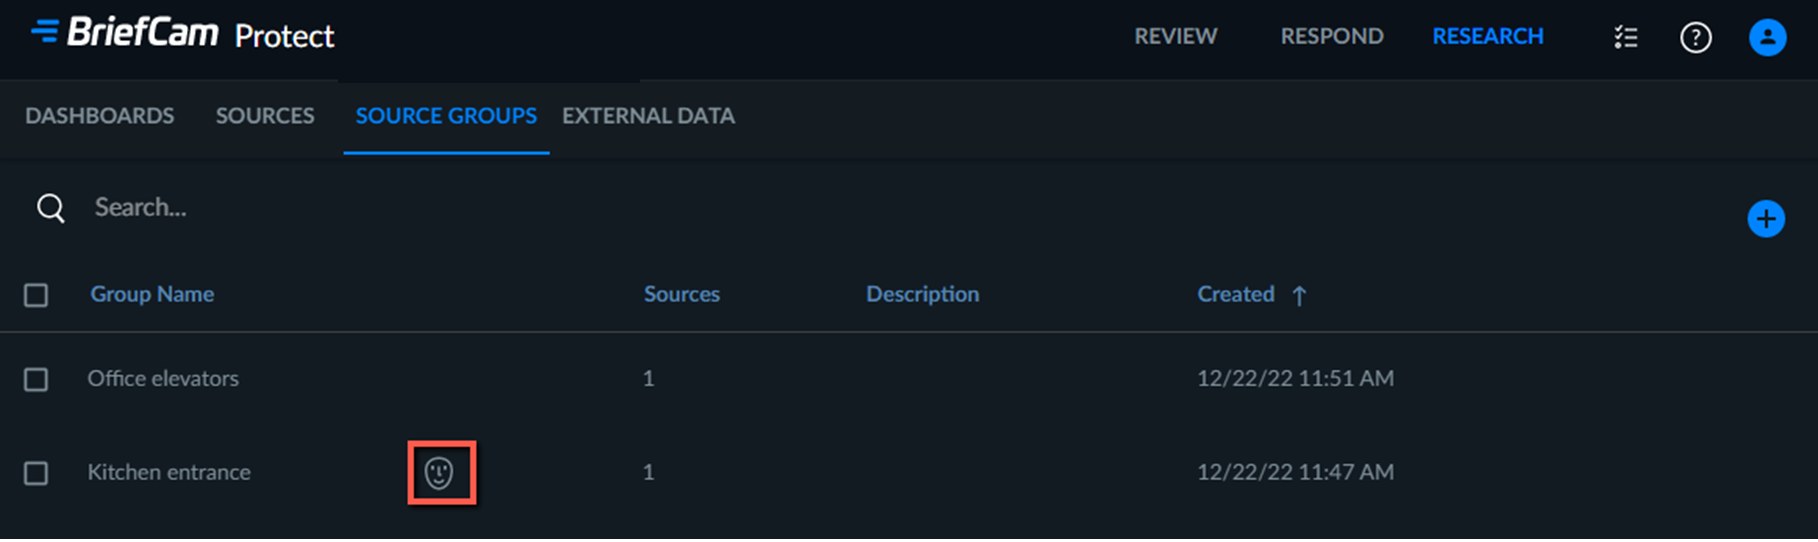Open the Kitchen entrance group
The width and height of the screenshot is (1818, 542).
(169, 472)
